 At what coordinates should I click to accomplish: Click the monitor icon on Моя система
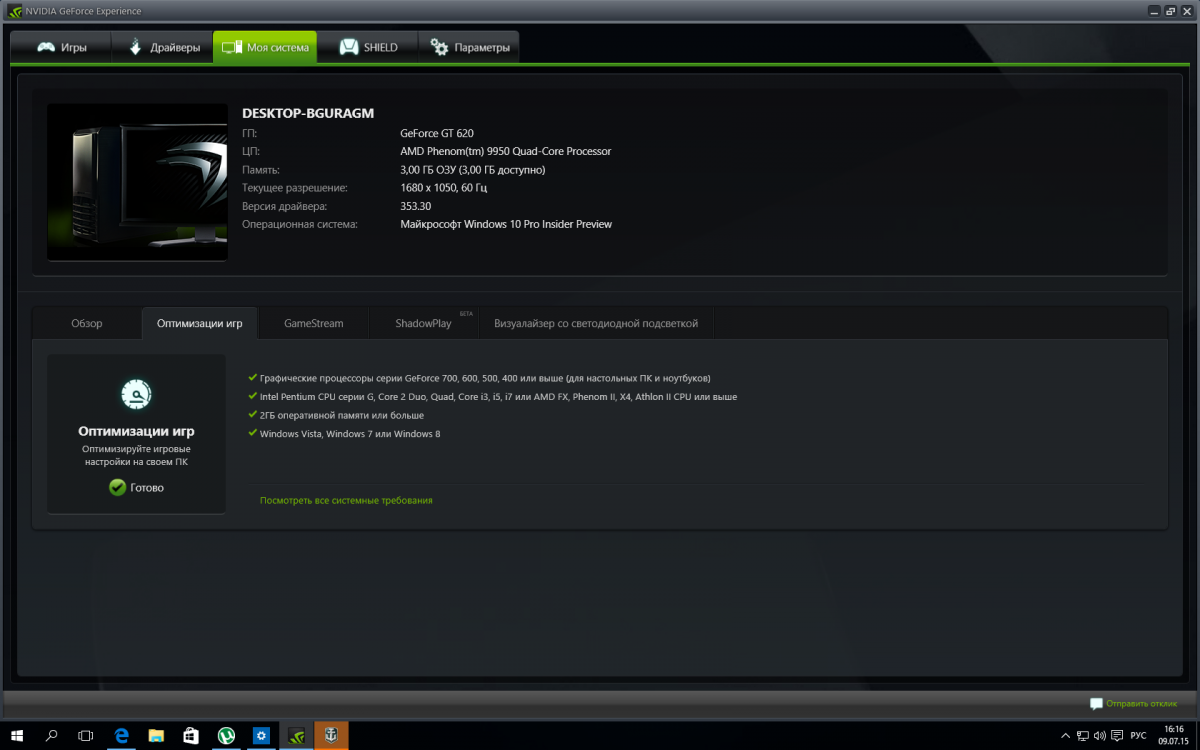232,47
